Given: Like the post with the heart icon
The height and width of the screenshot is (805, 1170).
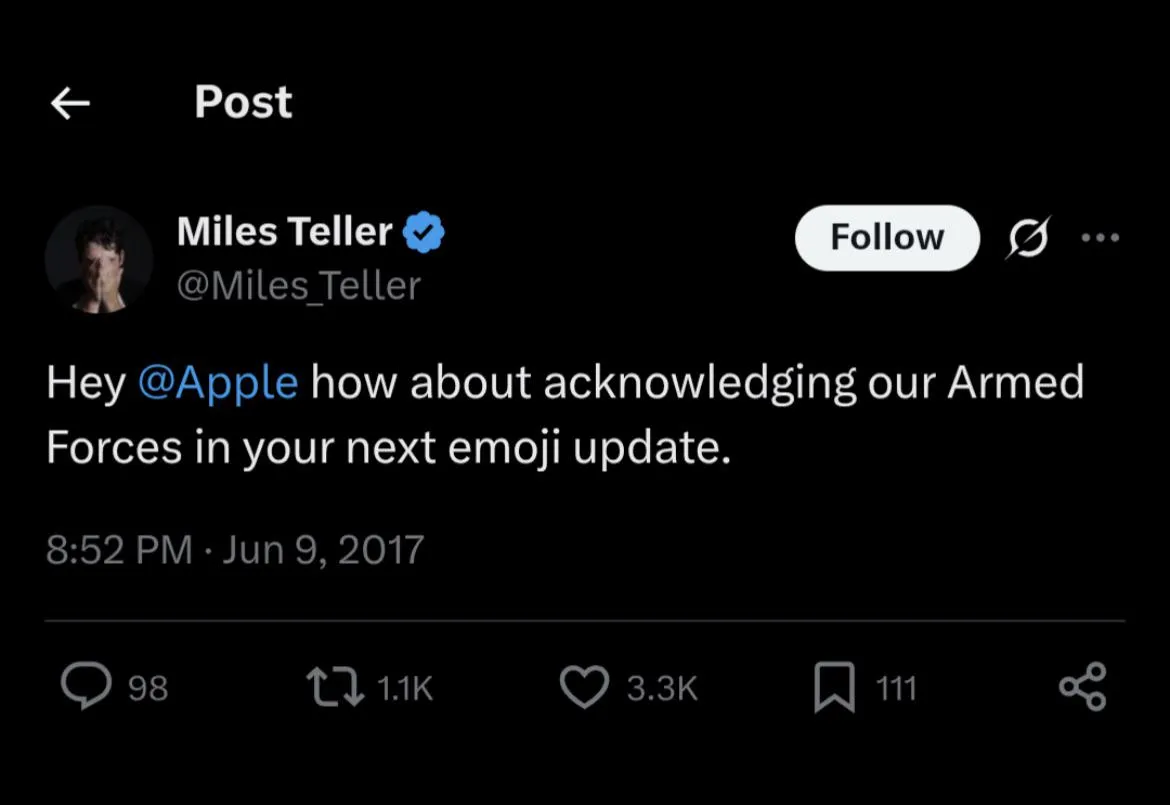Looking at the screenshot, I should 584,688.
